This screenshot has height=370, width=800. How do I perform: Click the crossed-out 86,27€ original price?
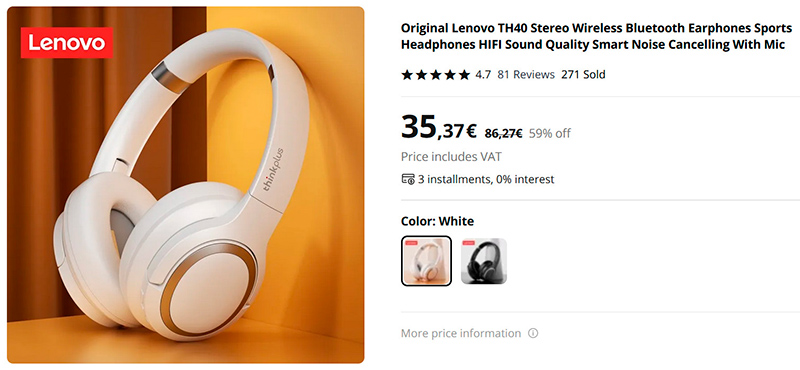point(503,134)
